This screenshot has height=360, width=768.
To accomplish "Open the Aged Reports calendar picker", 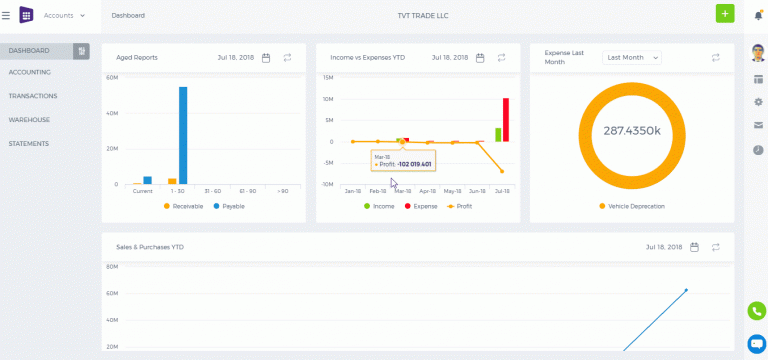I will (x=266, y=58).
